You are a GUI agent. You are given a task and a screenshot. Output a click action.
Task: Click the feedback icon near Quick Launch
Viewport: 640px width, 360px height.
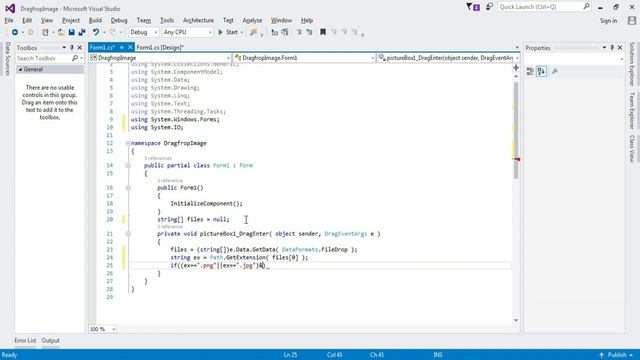[489, 7]
